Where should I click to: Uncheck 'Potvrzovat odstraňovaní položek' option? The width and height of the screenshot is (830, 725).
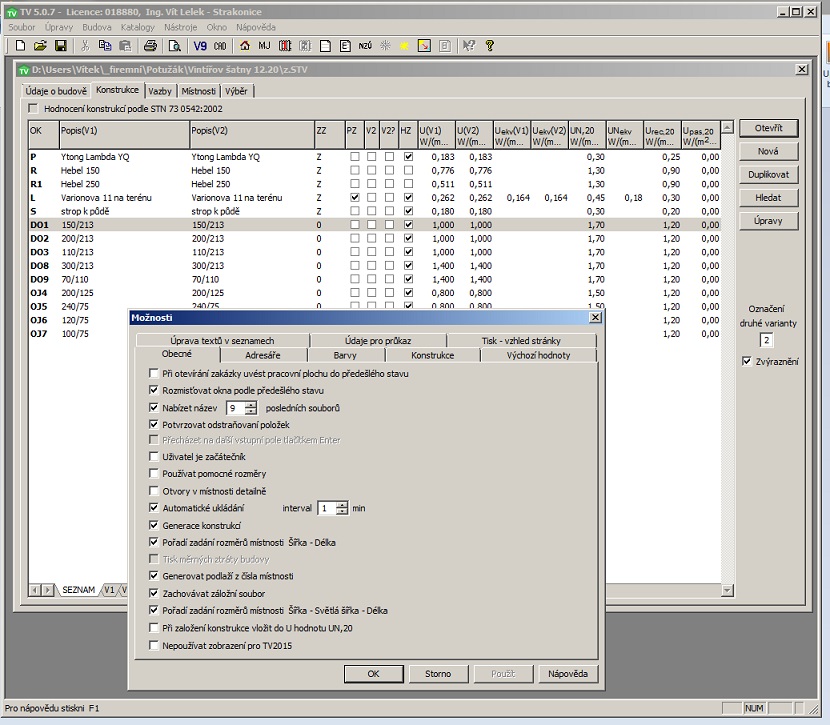pyautogui.click(x=154, y=425)
